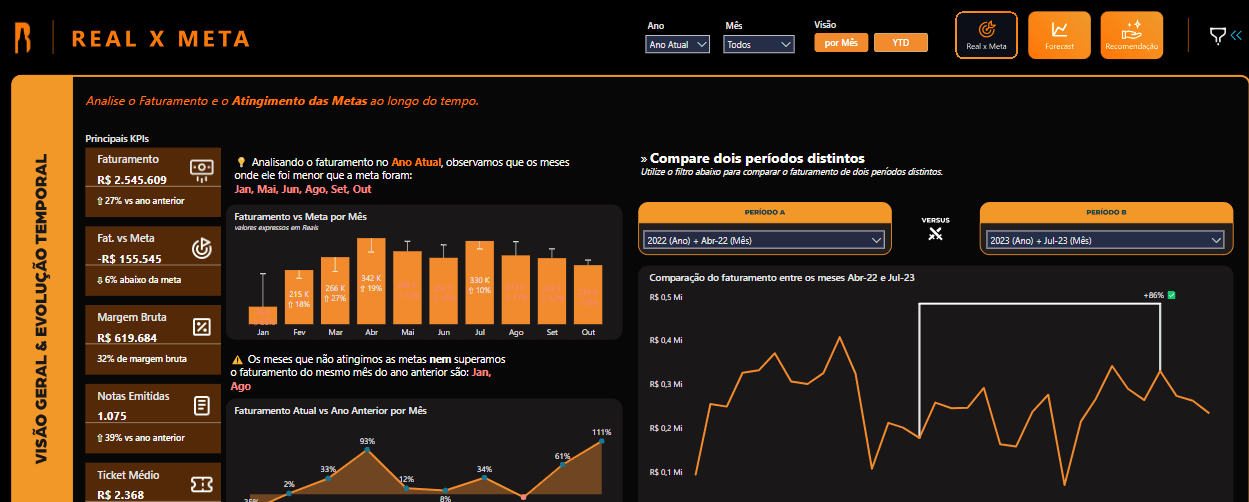
Task: Click the double chevron collapse arrows
Action: click(1236, 35)
